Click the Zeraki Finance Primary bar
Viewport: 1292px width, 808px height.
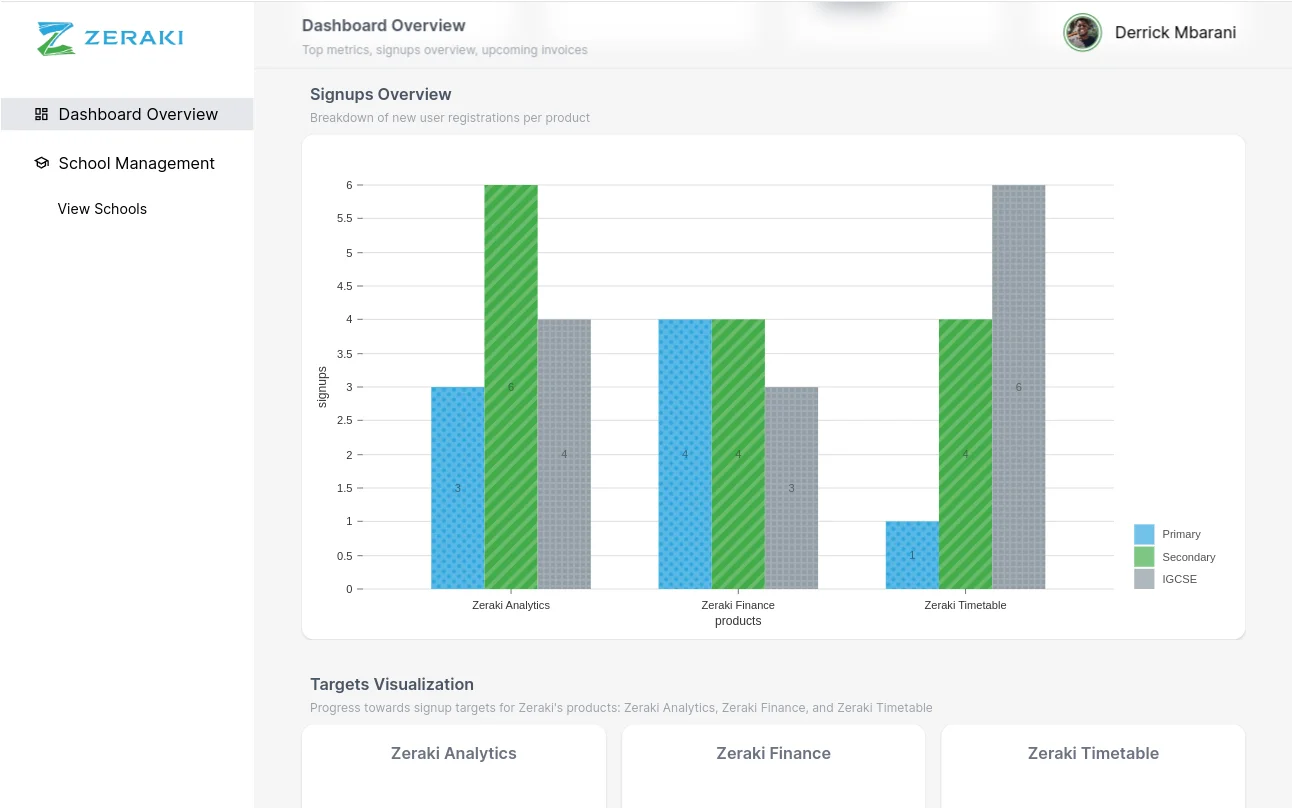[685, 454]
